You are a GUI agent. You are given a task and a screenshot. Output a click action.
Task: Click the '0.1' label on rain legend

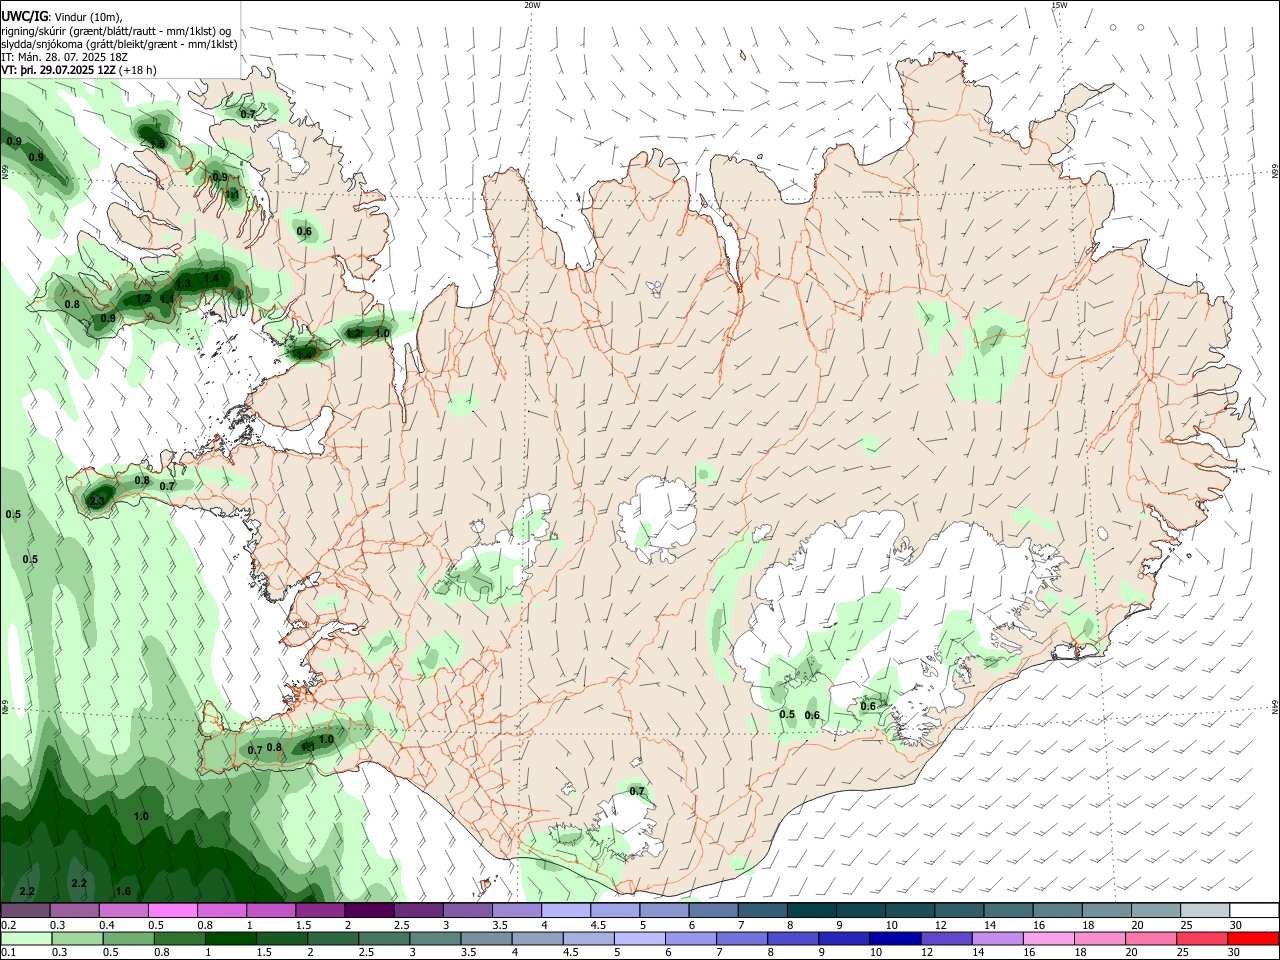pos(9,952)
